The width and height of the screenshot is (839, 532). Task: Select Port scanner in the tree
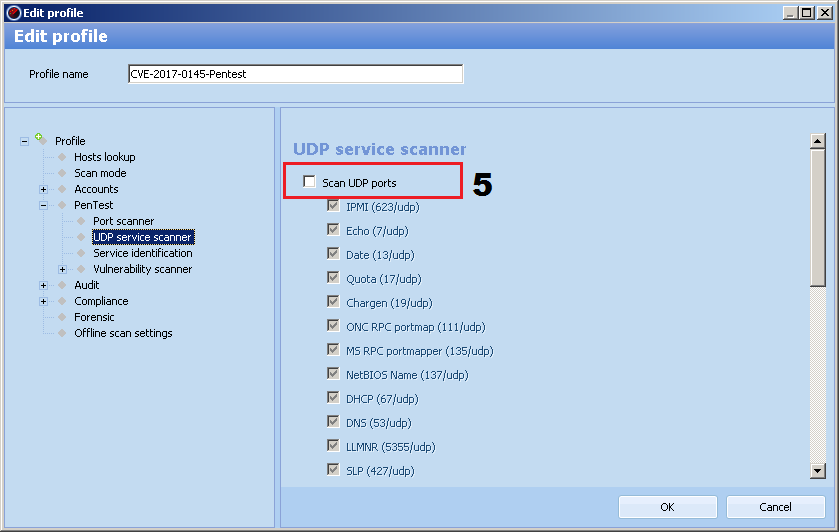pos(123,221)
